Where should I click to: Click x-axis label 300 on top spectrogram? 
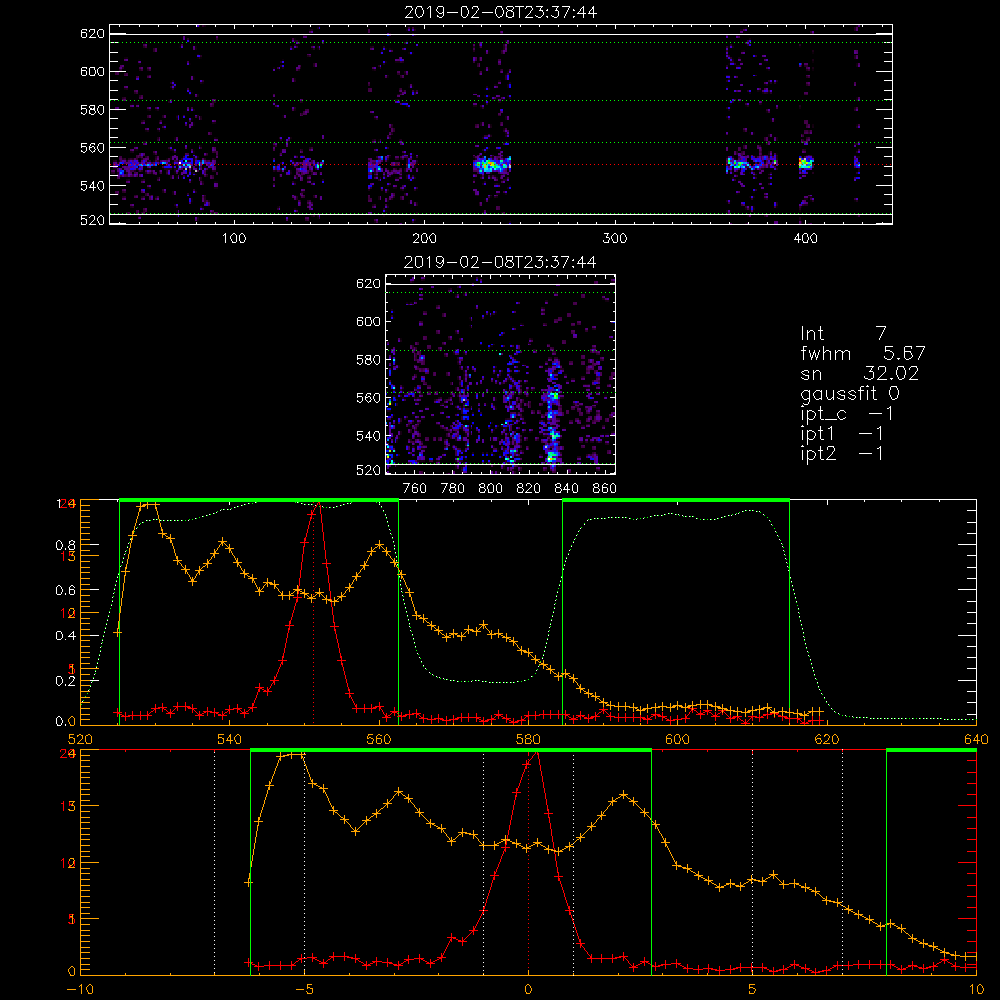click(615, 239)
